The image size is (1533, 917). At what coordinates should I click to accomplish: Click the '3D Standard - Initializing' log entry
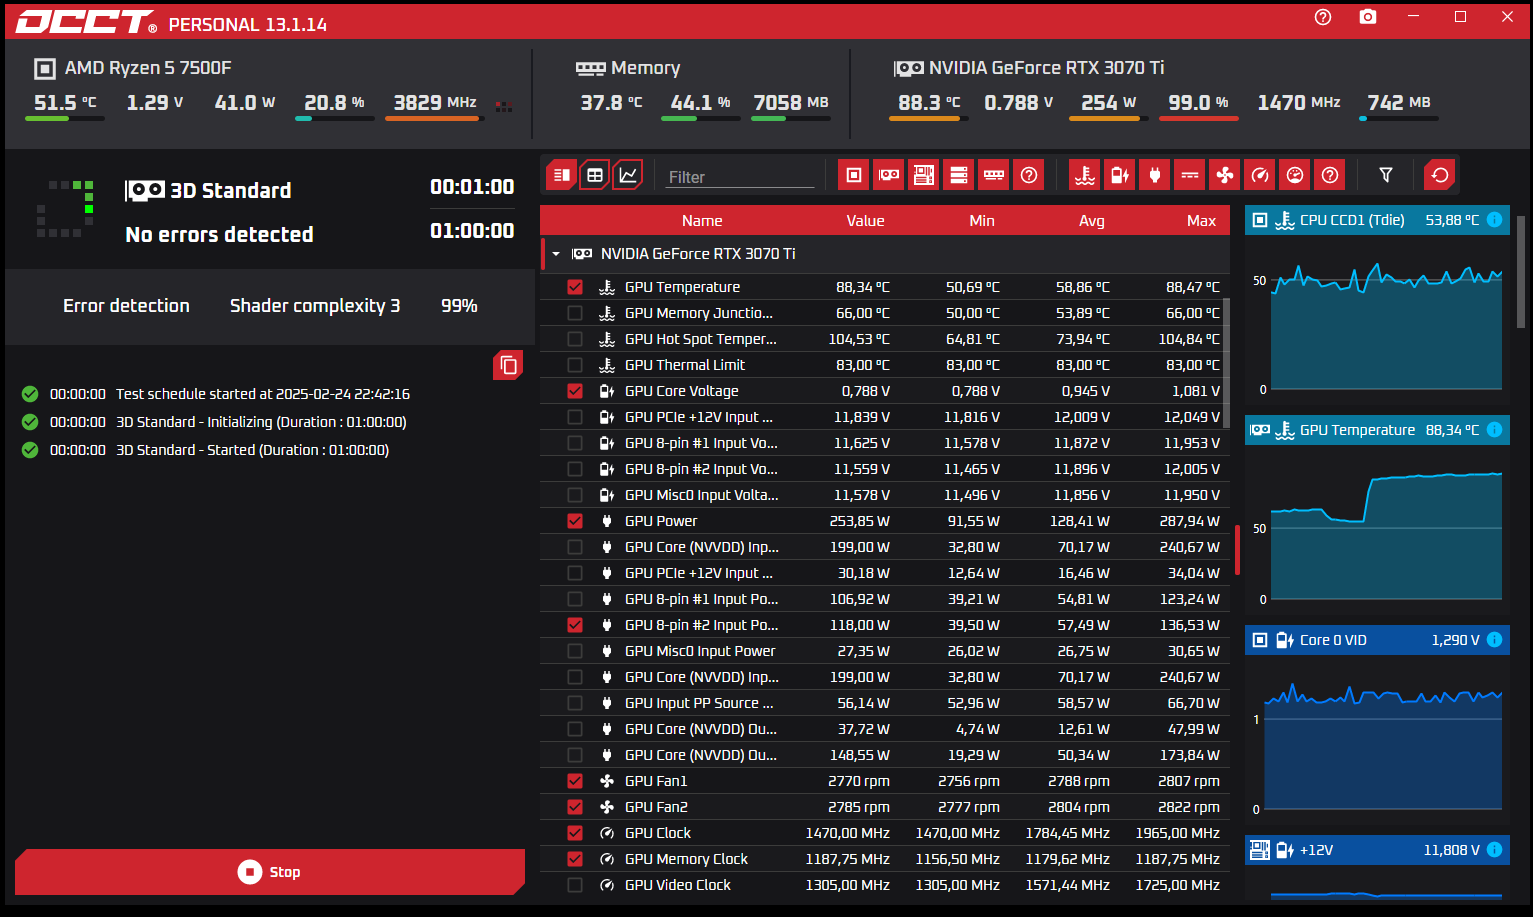(x=261, y=422)
